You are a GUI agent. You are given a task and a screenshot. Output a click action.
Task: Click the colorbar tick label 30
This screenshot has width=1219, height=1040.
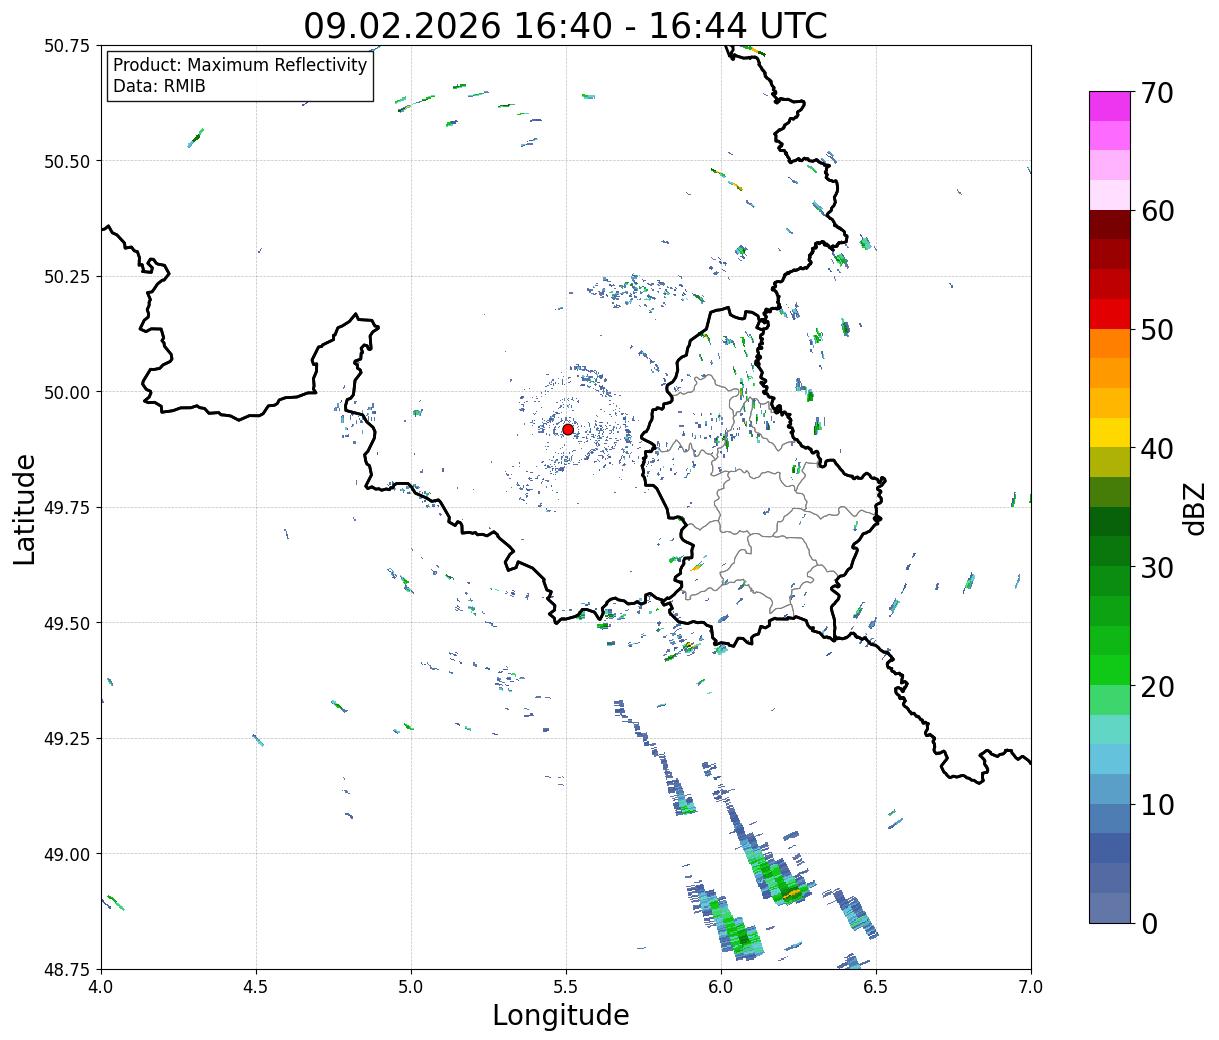click(1157, 568)
